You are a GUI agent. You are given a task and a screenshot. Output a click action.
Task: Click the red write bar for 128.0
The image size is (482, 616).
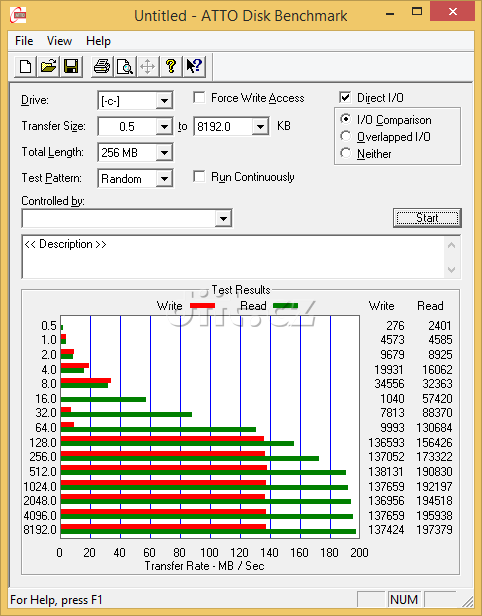point(162,438)
